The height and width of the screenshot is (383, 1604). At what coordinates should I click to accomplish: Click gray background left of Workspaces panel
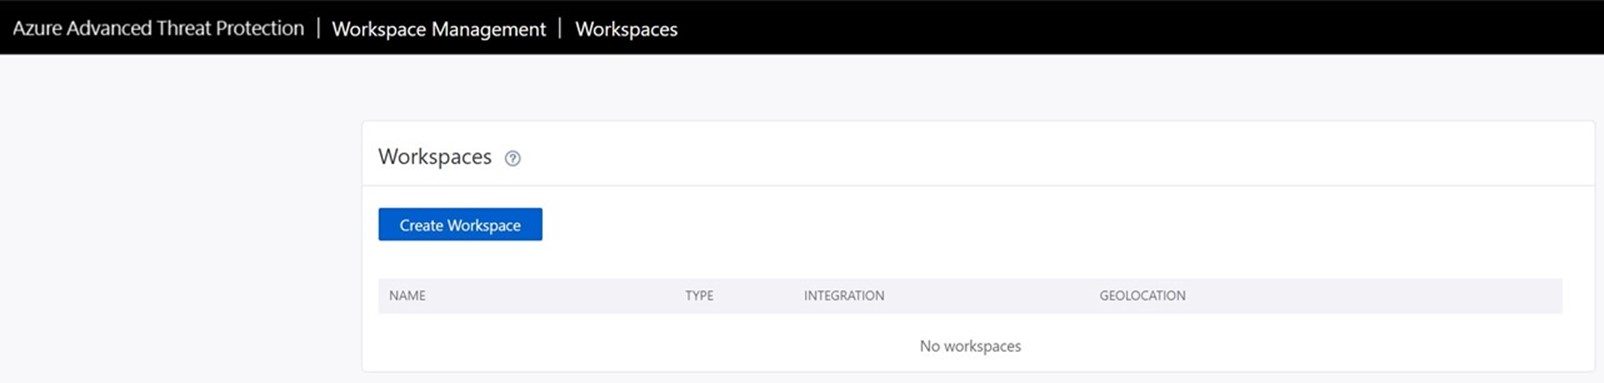(x=180, y=220)
